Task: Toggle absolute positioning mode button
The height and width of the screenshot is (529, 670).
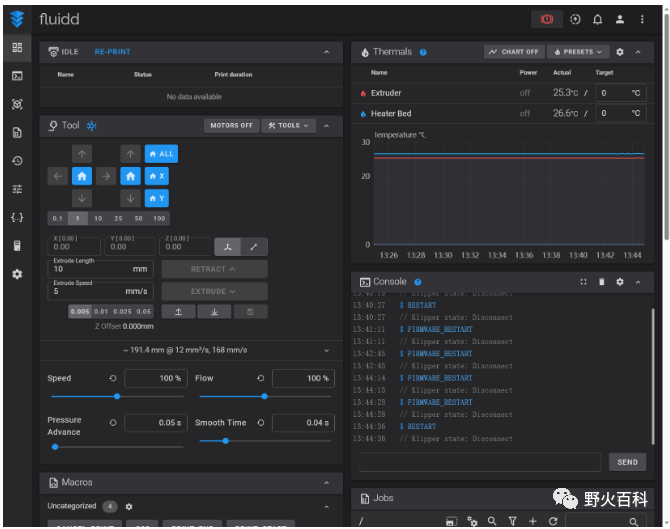Action: point(228,247)
